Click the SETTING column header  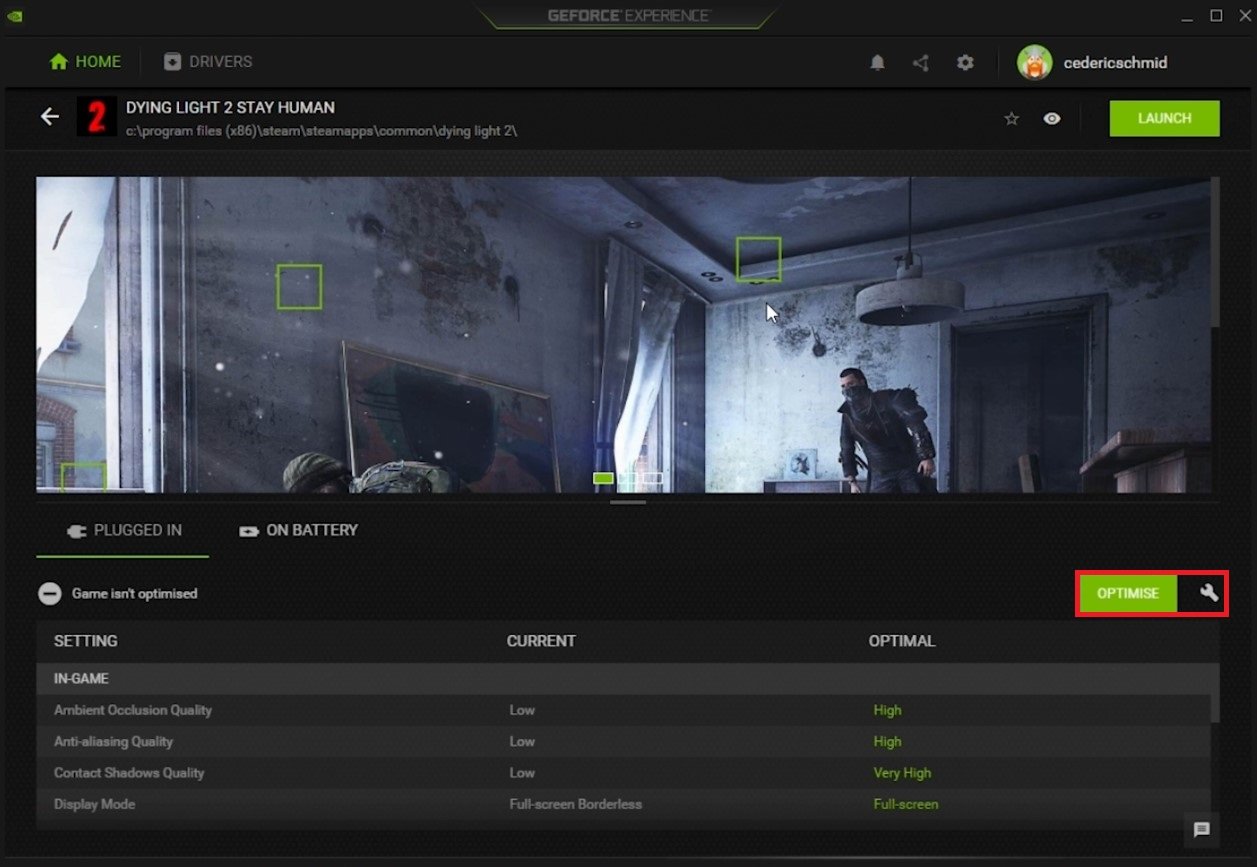[x=85, y=641]
